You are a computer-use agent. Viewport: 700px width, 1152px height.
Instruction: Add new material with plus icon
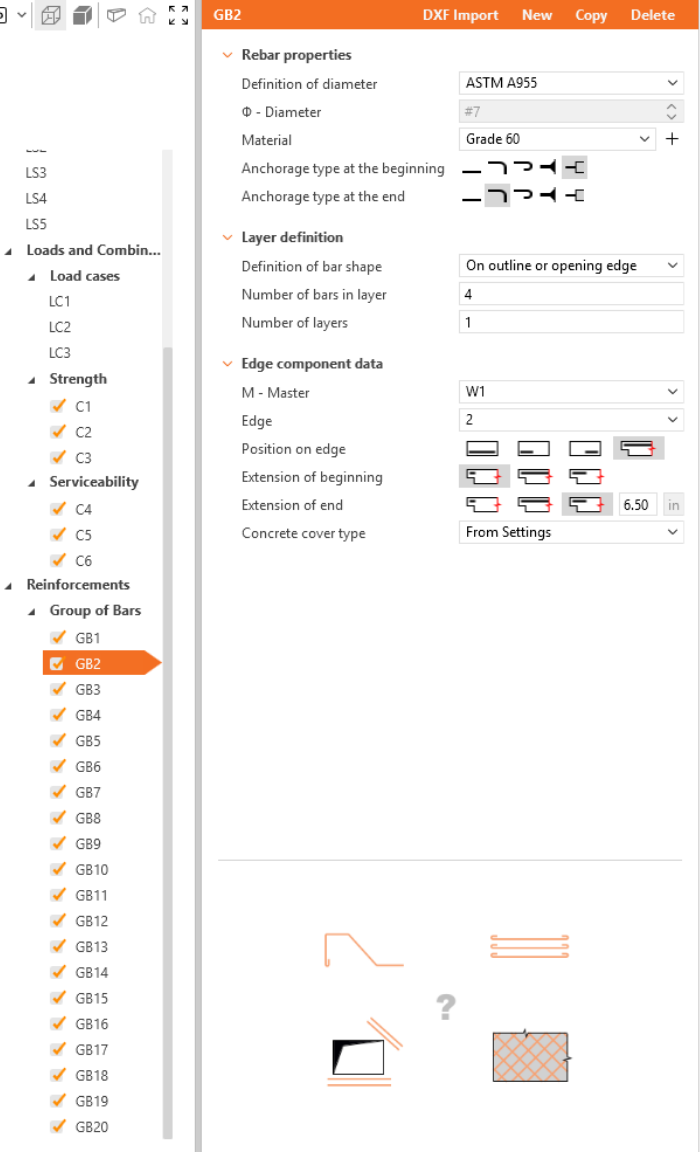click(672, 139)
